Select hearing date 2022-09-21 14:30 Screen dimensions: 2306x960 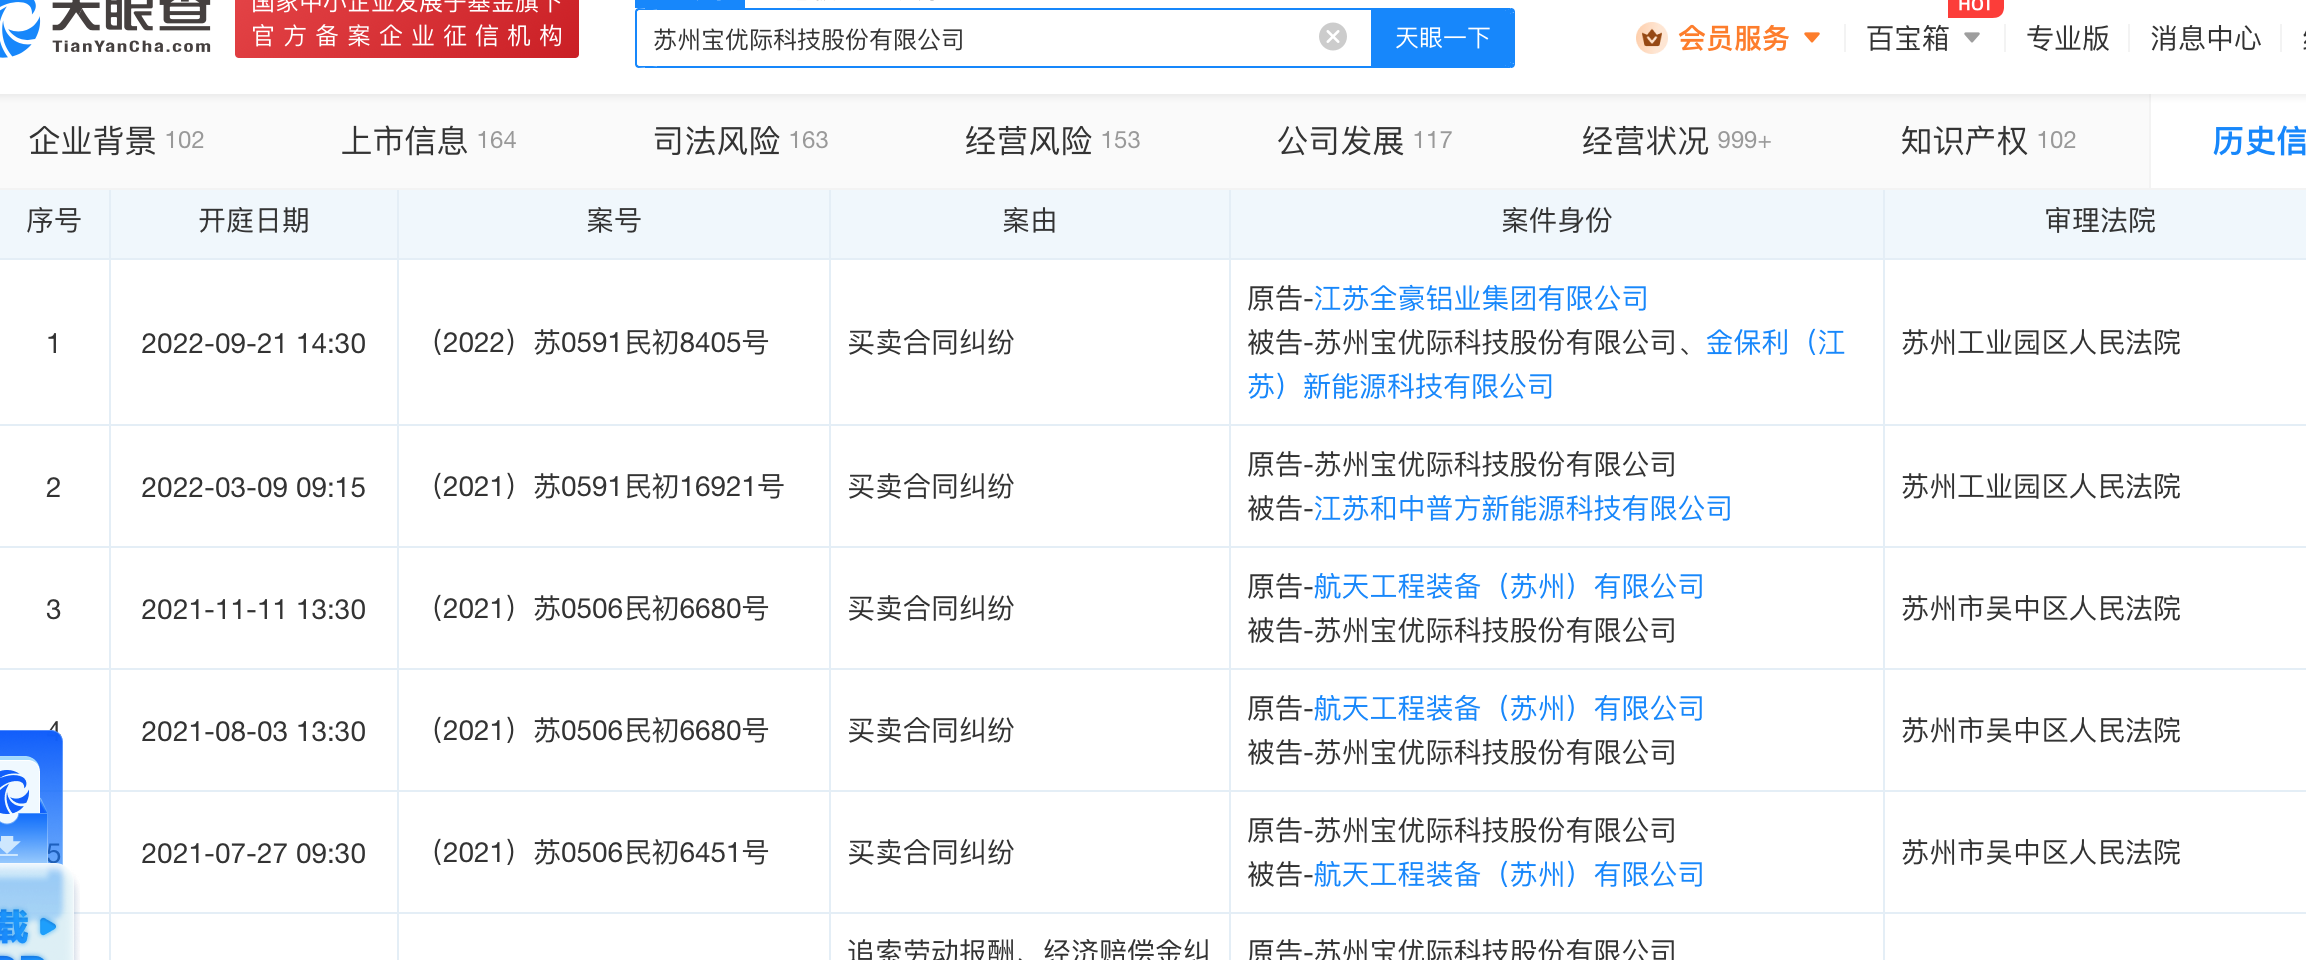point(254,343)
